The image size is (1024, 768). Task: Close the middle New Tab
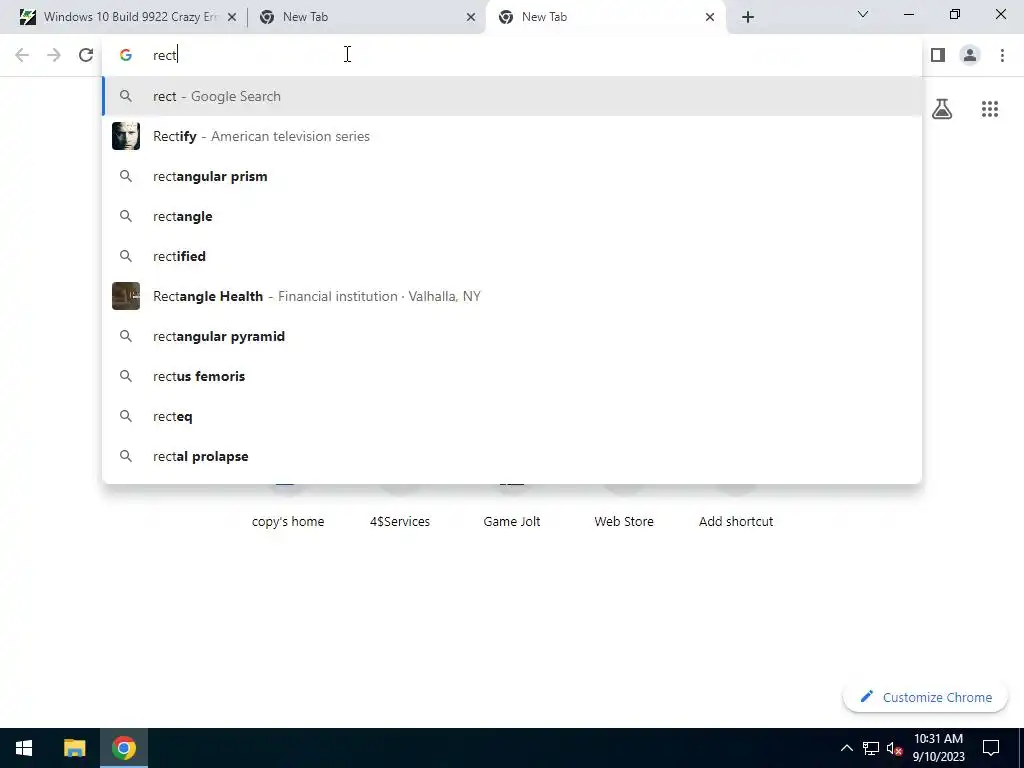click(471, 17)
